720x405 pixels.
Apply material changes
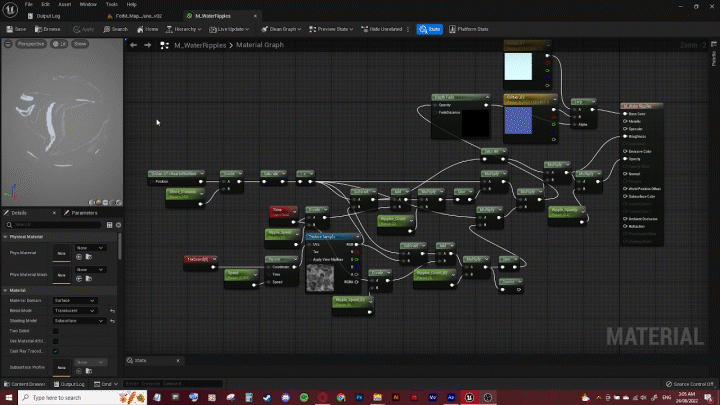coord(84,29)
